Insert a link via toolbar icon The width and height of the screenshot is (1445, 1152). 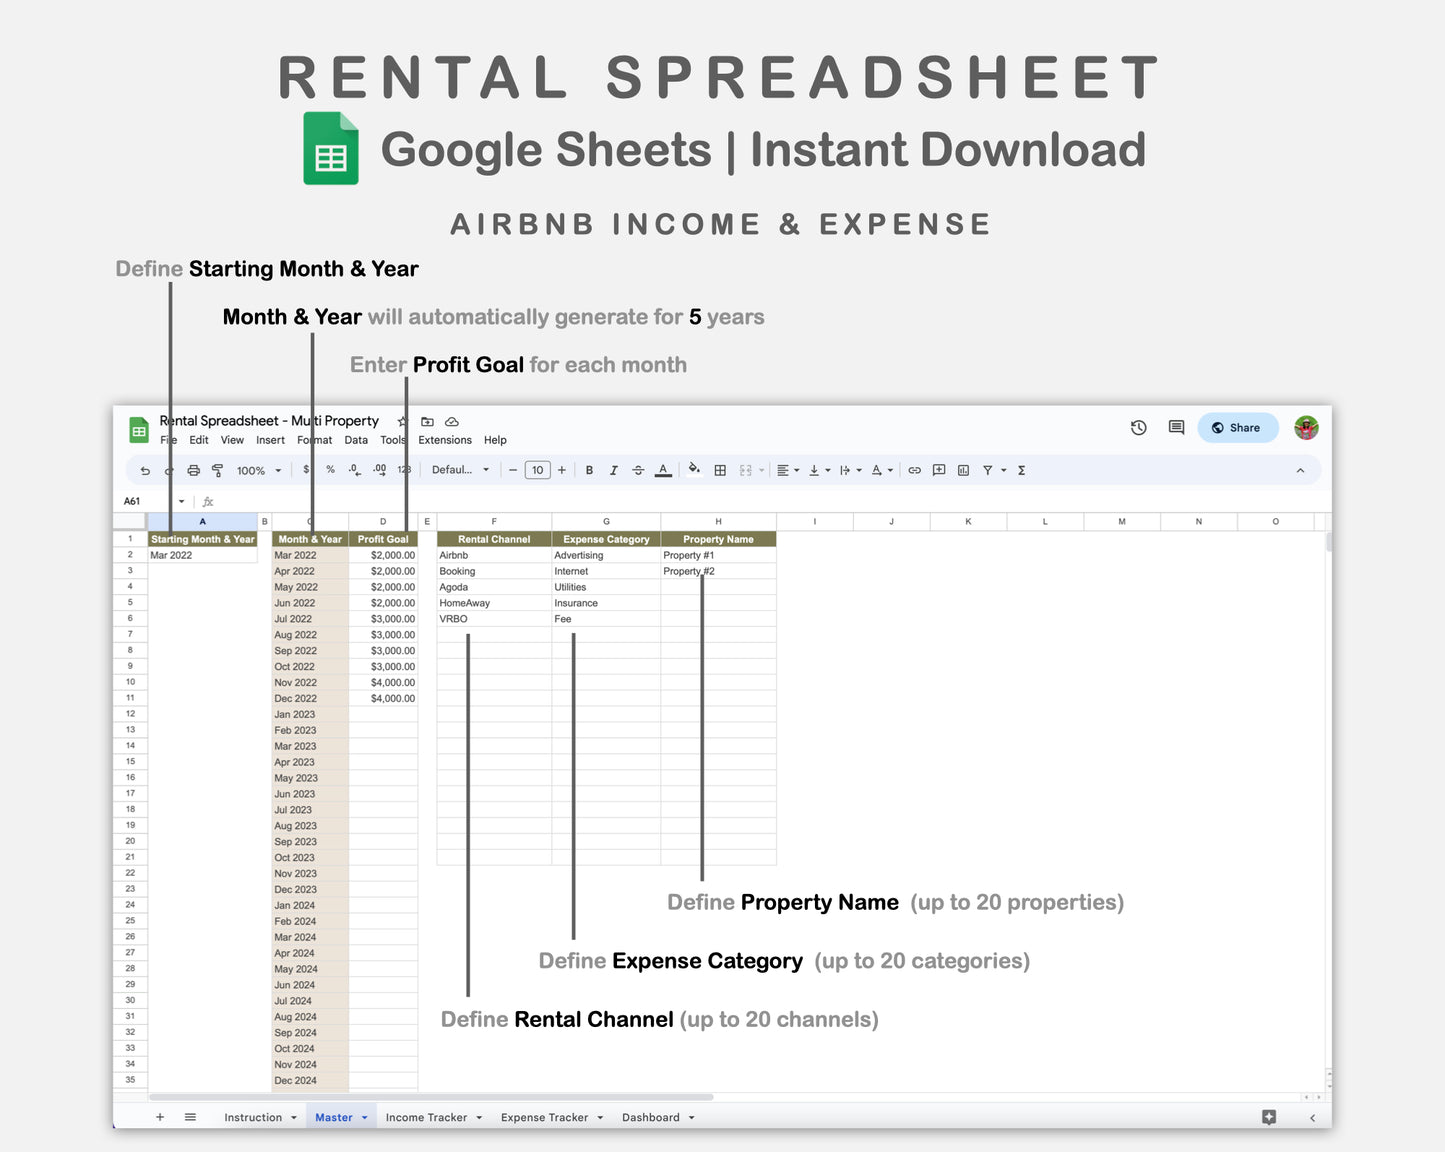coord(914,469)
